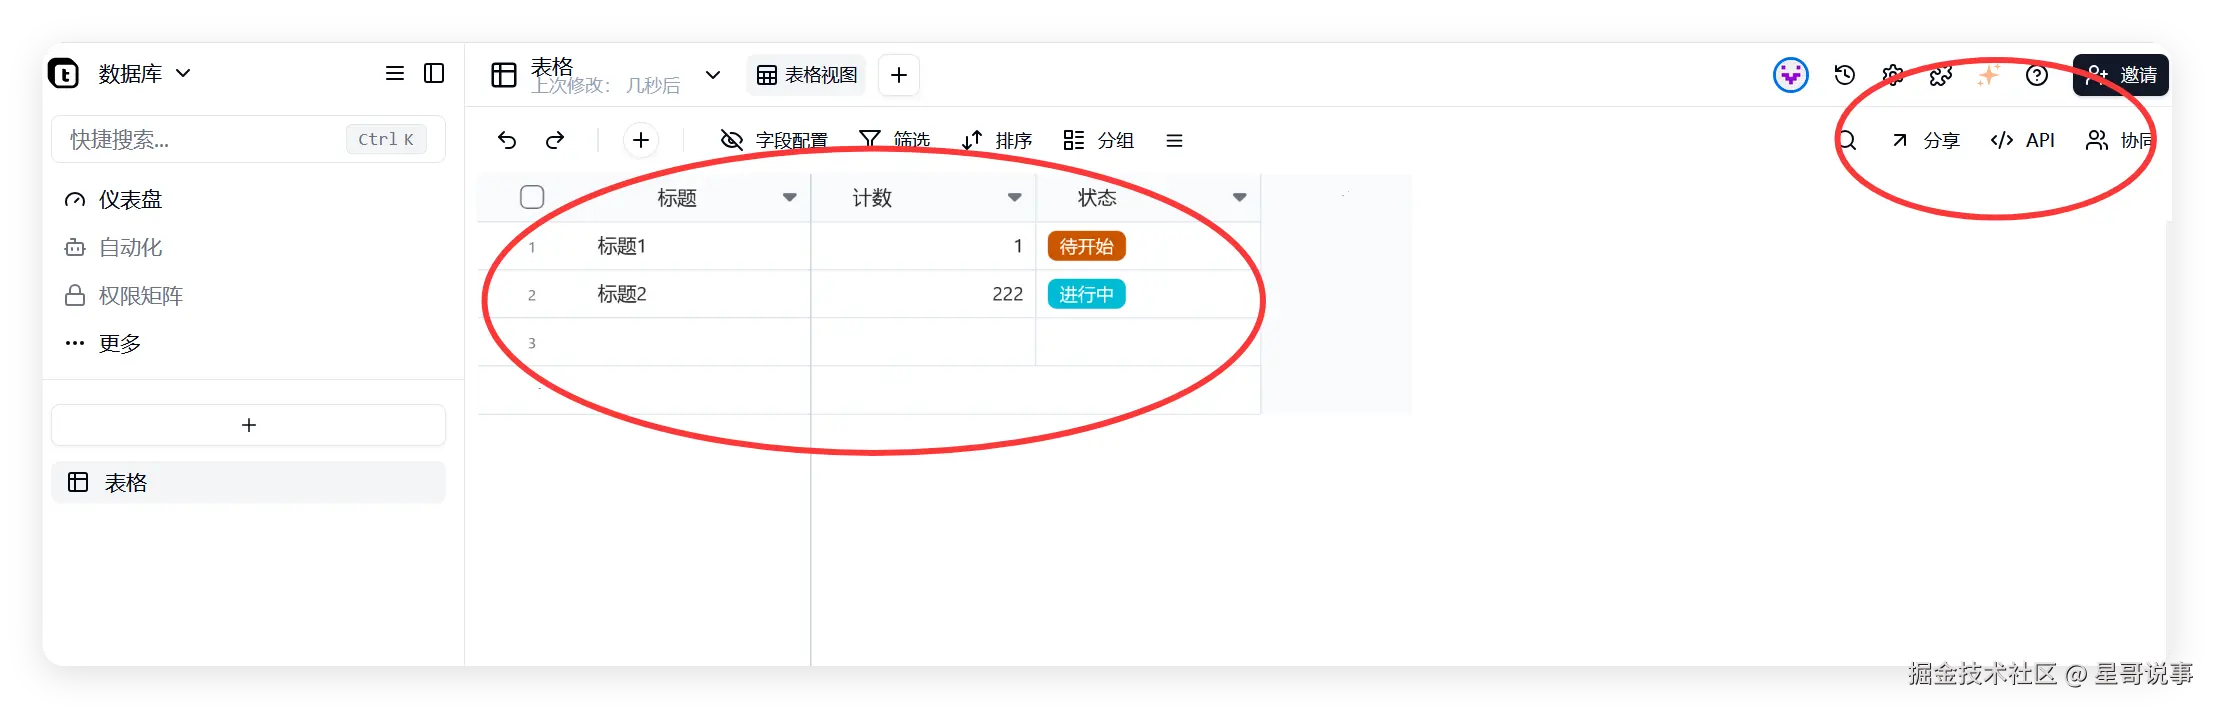Click the Teable logo icon
The width and height of the screenshot is (2214, 708).
pyautogui.click(x=64, y=73)
